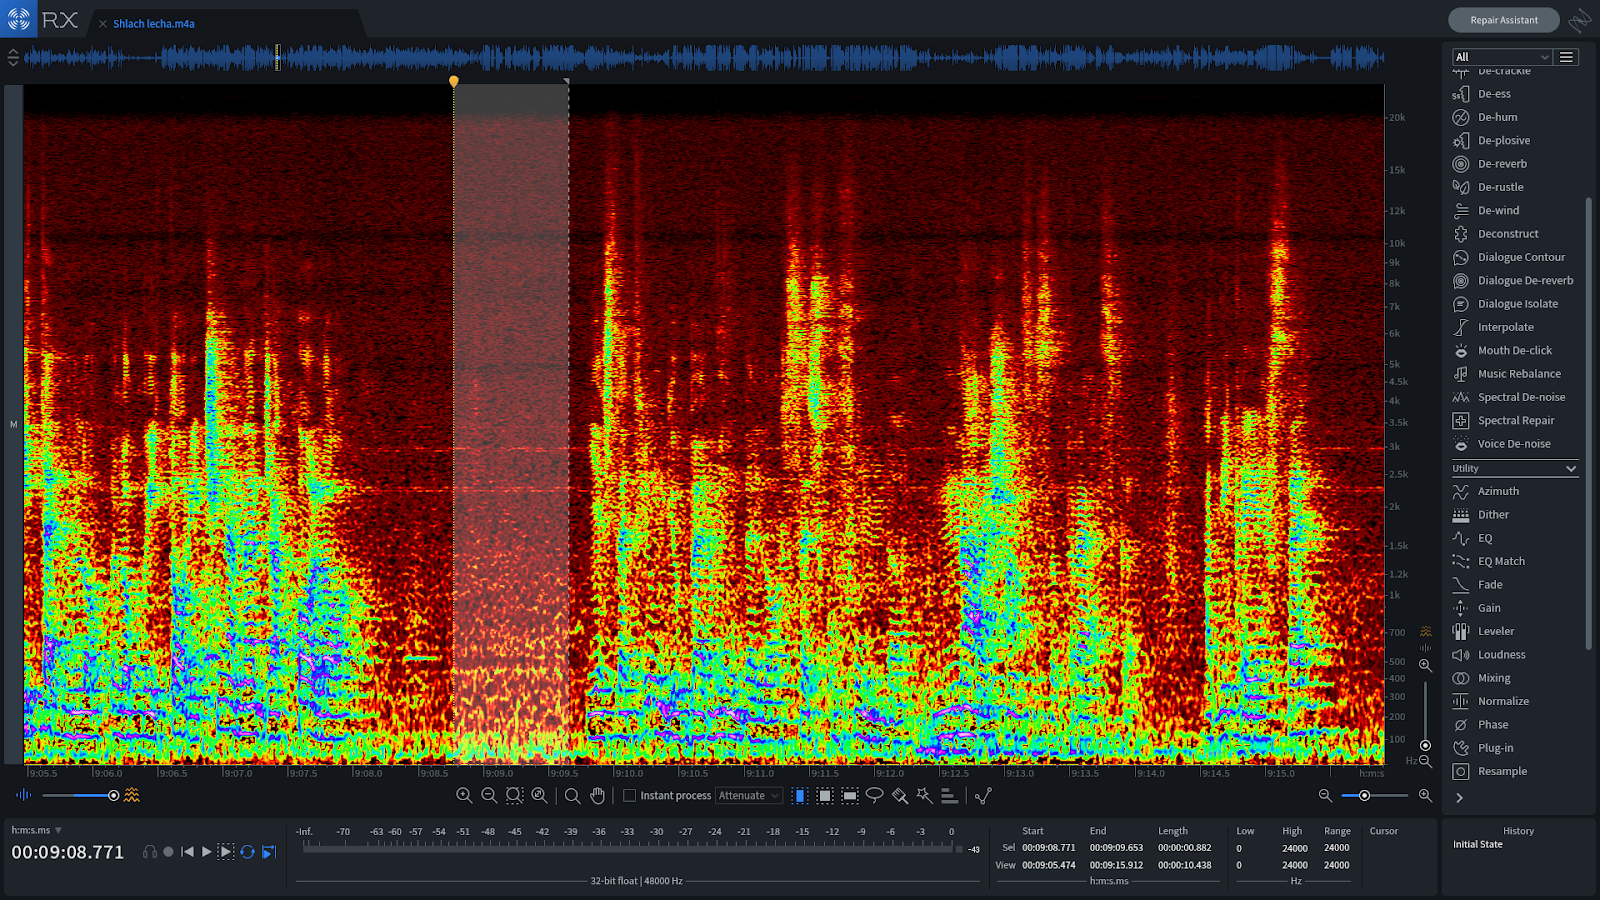Select the Magic Wand tool
The height and width of the screenshot is (900, 1600).
pyautogui.click(x=924, y=796)
